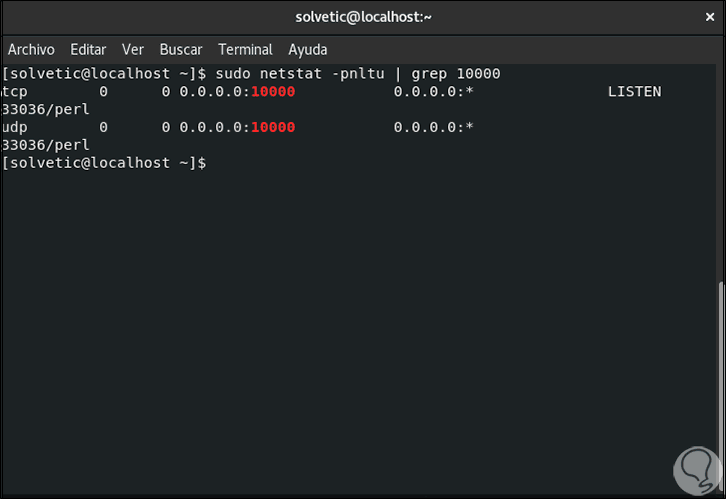
Task: Click the empty prompt on last line
Action: [x=212, y=162]
